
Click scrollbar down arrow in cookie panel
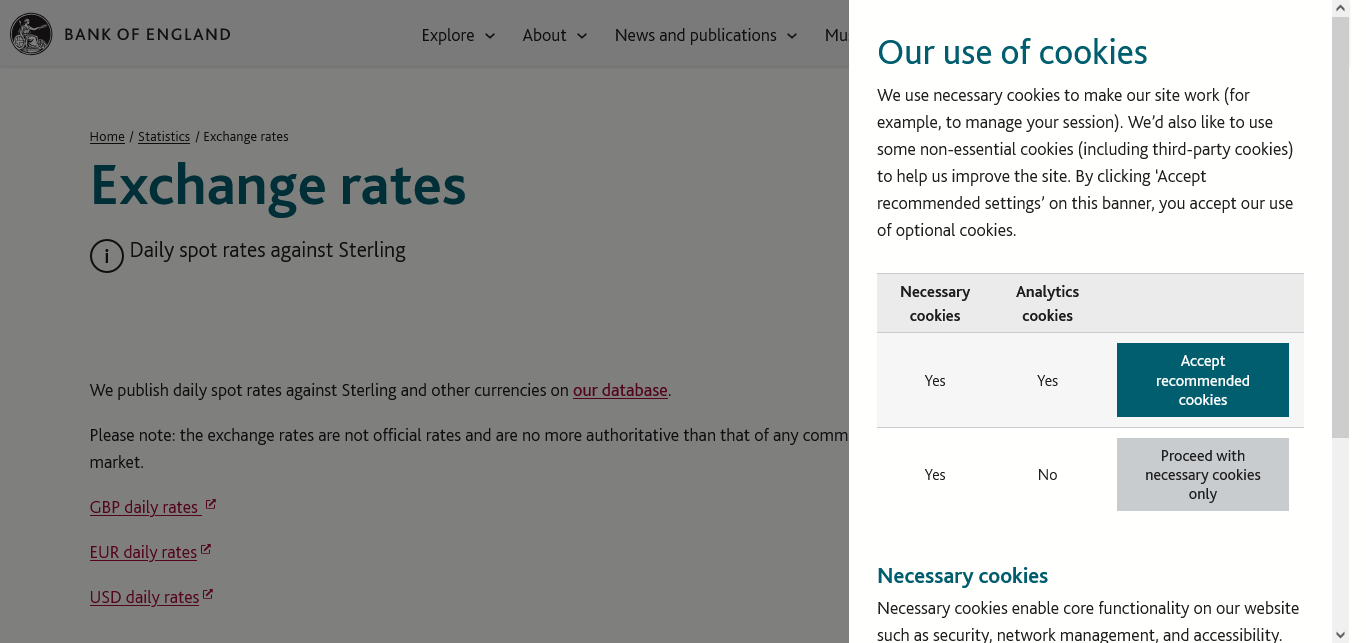click(1341, 634)
